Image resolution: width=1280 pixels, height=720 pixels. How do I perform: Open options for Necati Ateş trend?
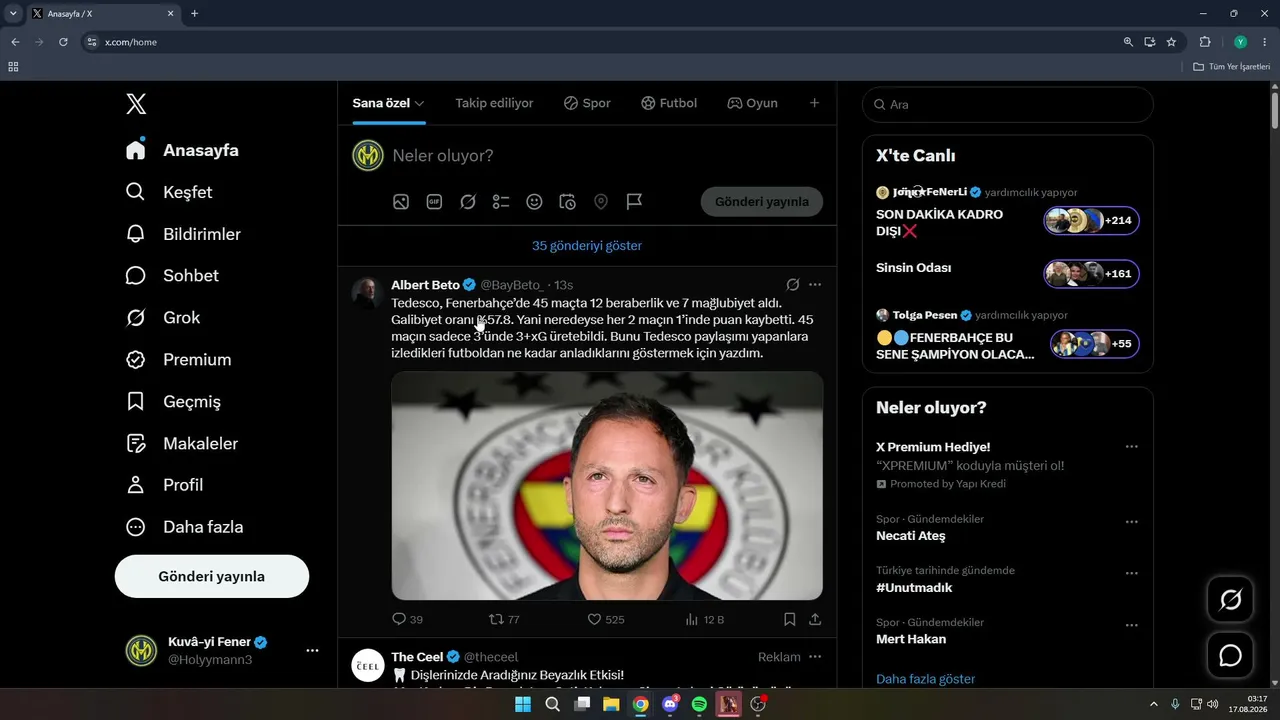click(x=1132, y=522)
